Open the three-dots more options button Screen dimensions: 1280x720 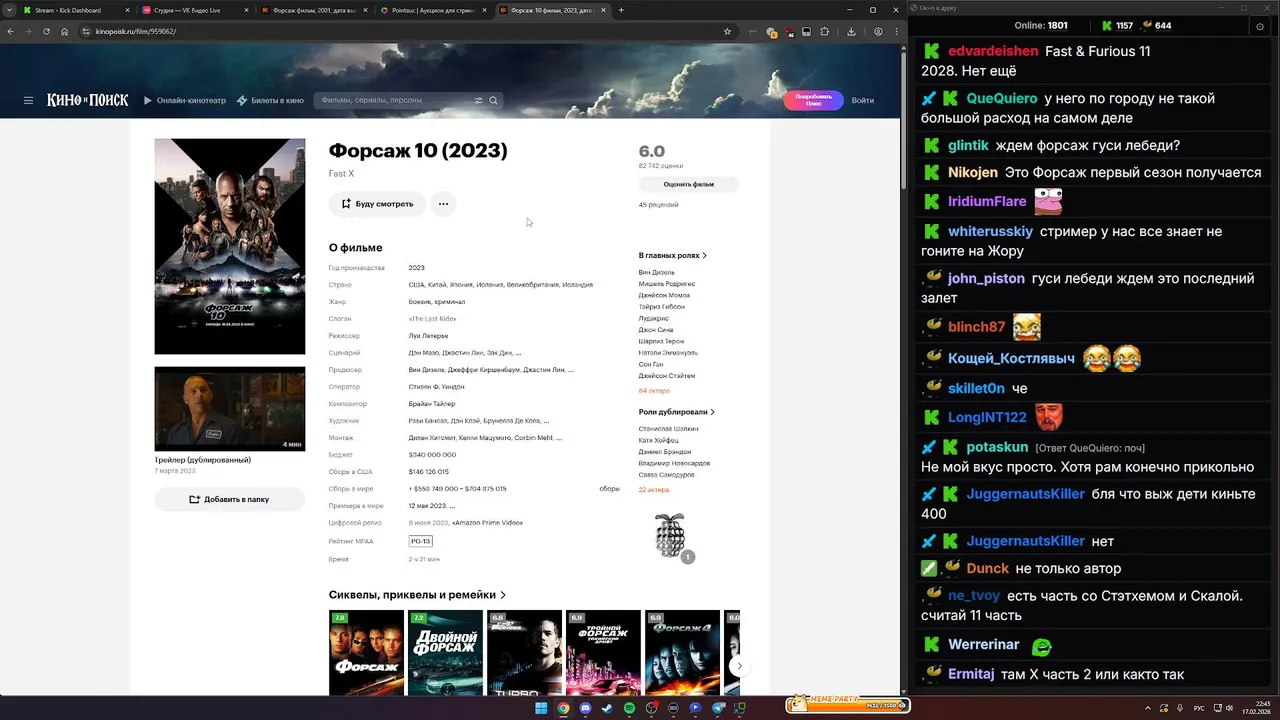(x=443, y=204)
